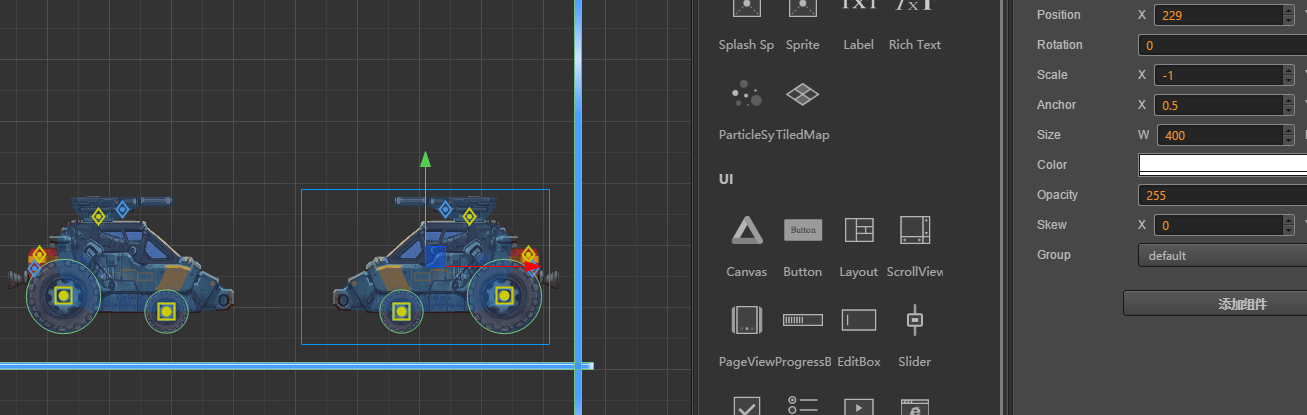Select the left vehicle's small wheel collider

pos(167,311)
